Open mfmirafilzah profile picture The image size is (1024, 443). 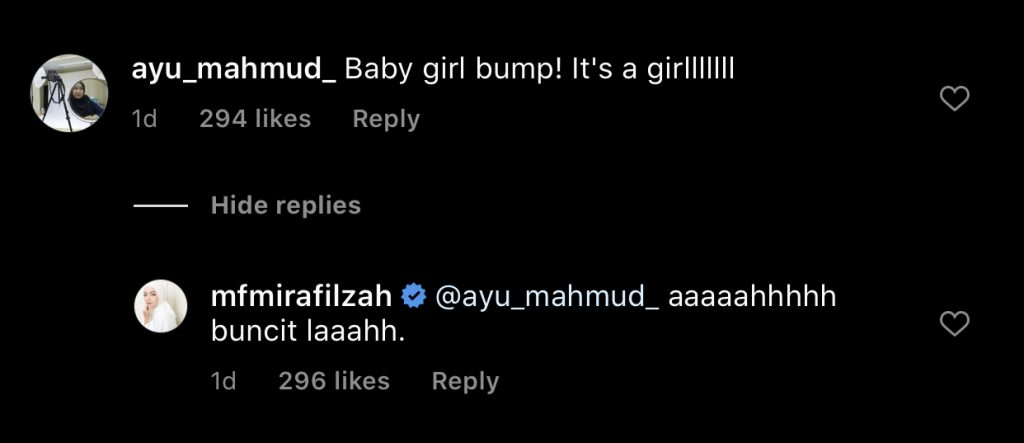pos(161,305)
